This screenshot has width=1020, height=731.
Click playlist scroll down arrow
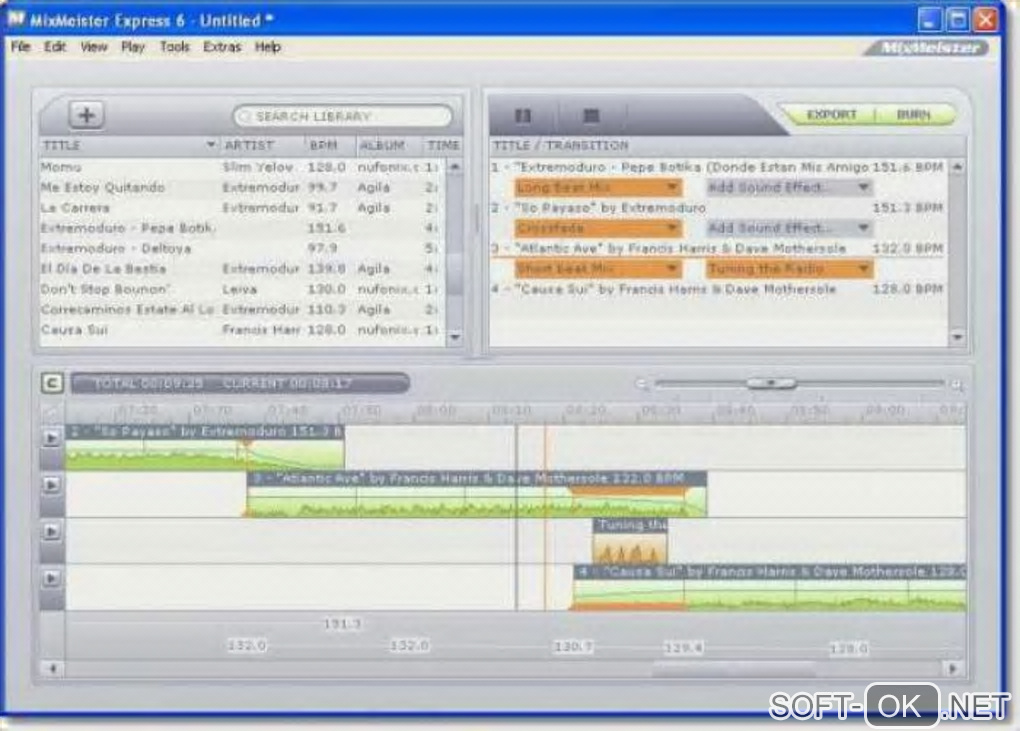coord(957,337)
